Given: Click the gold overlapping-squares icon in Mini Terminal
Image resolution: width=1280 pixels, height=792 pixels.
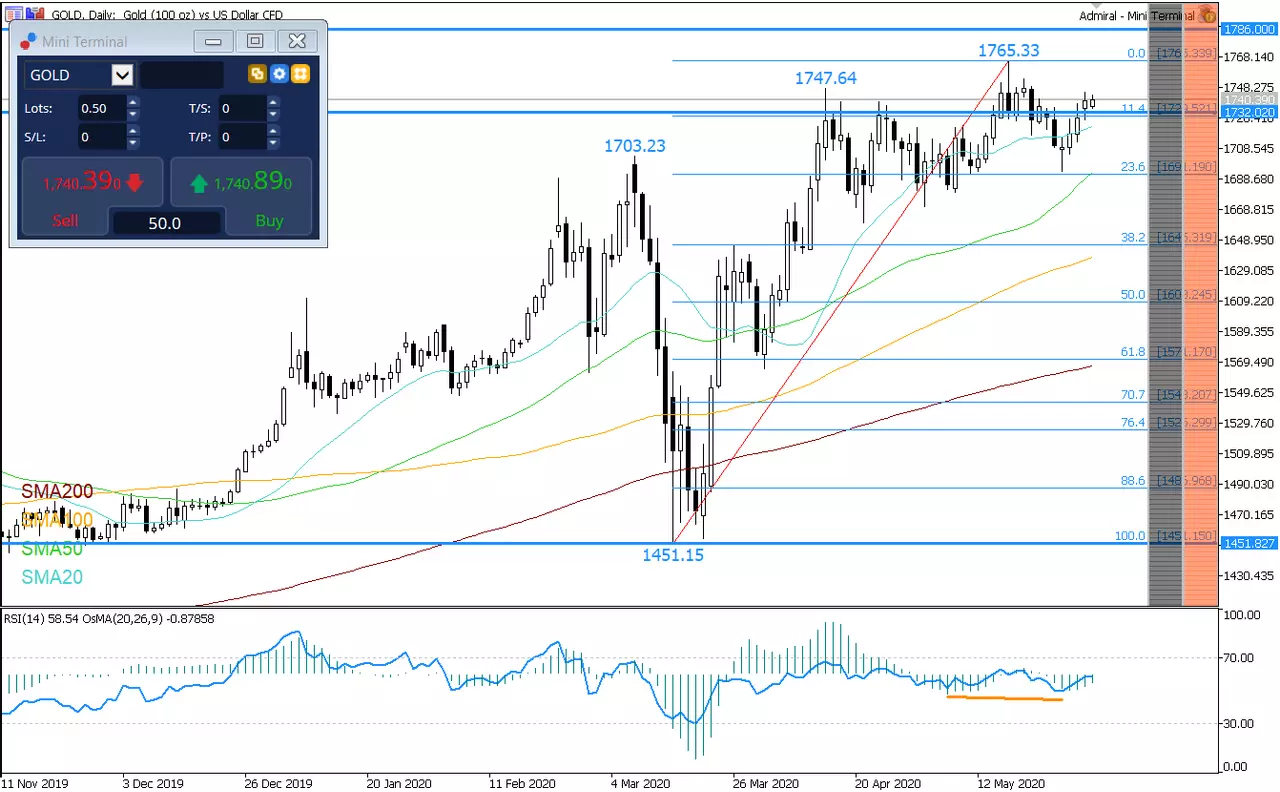Looking at the screenshot, I should pos(257,74).
